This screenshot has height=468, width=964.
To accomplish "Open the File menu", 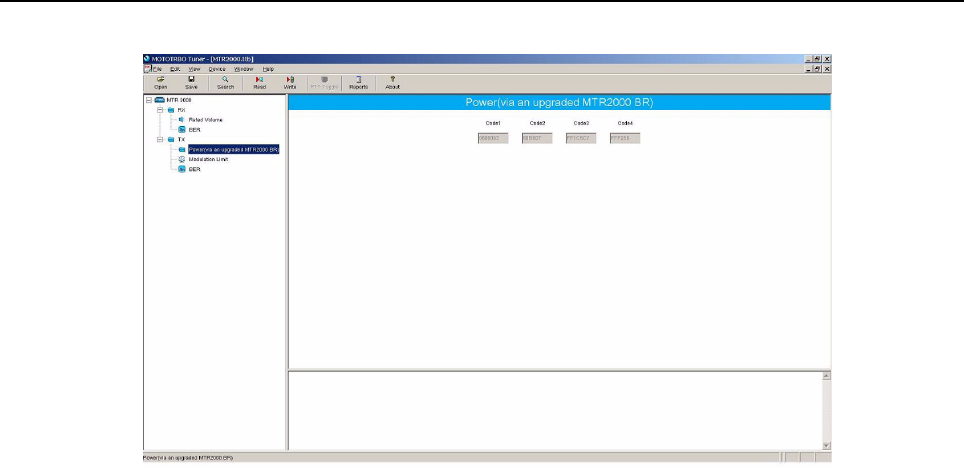I will coord(157,69).
